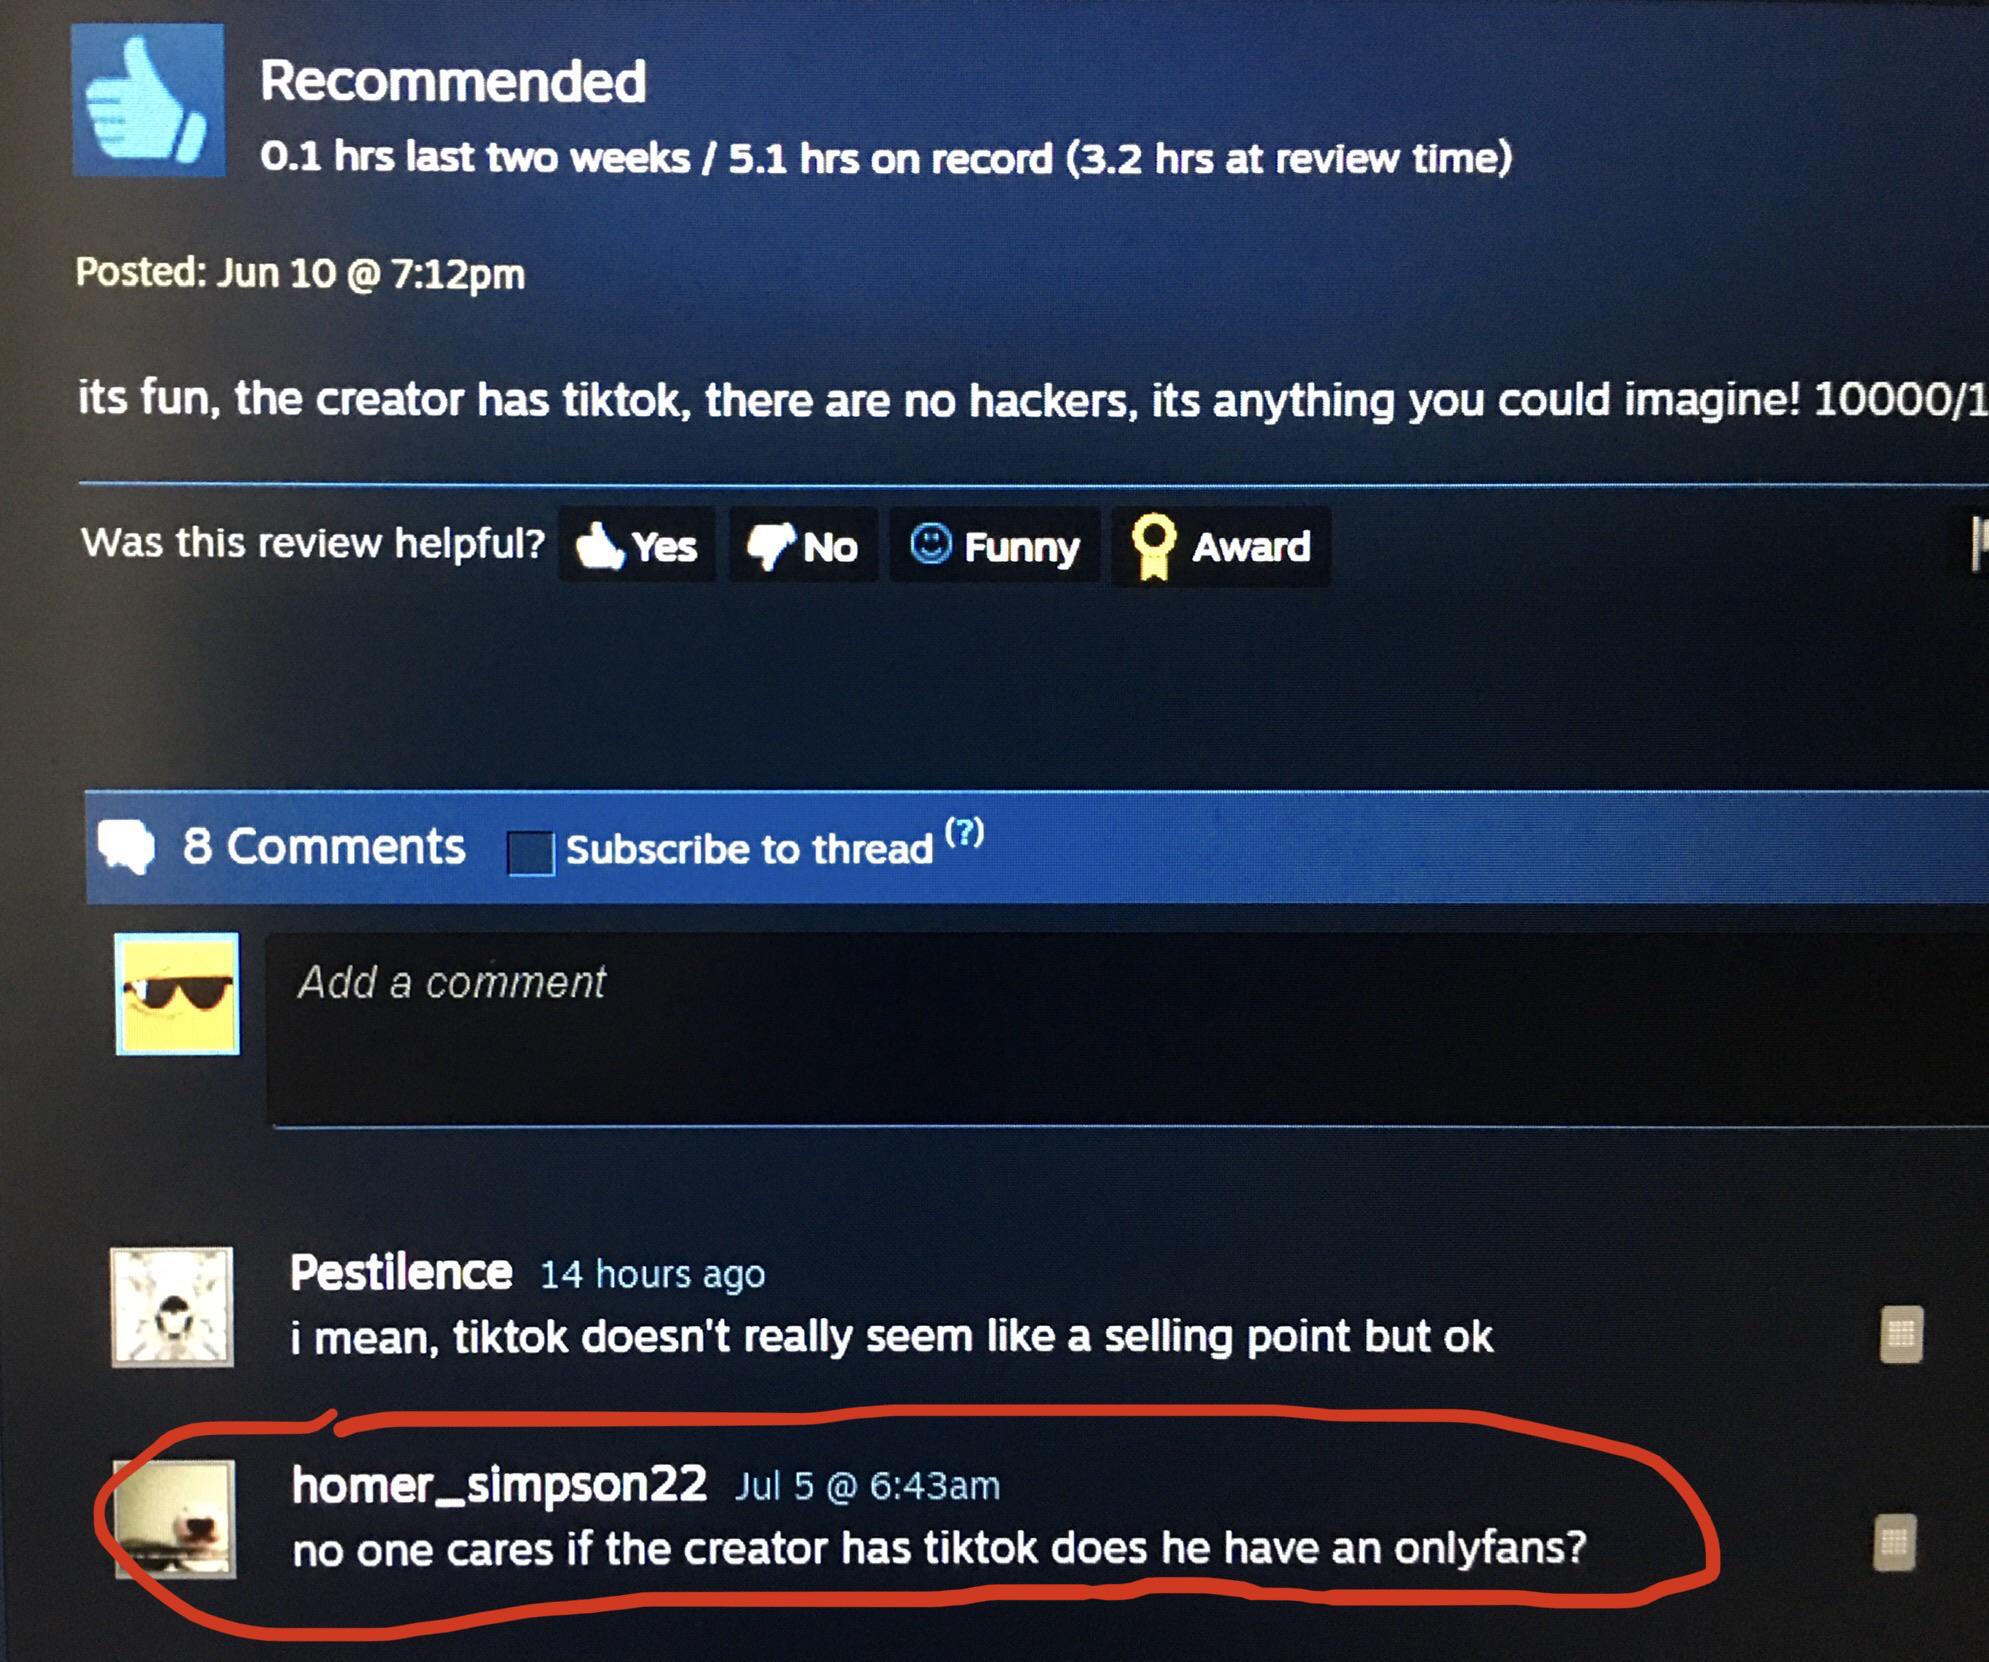The width and height of the screenshot is (1989, 1662).
Task: Click the '14 hours ago' comment timestamp
Action: [653, 1274]
